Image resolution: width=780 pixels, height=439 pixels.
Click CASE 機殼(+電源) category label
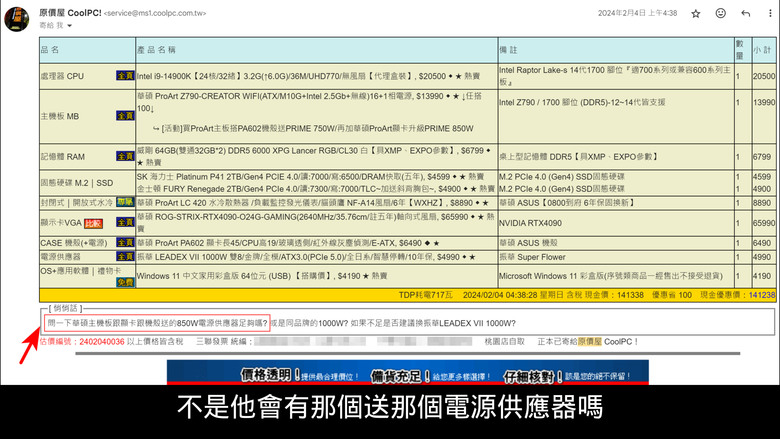[x=74, y=243]
